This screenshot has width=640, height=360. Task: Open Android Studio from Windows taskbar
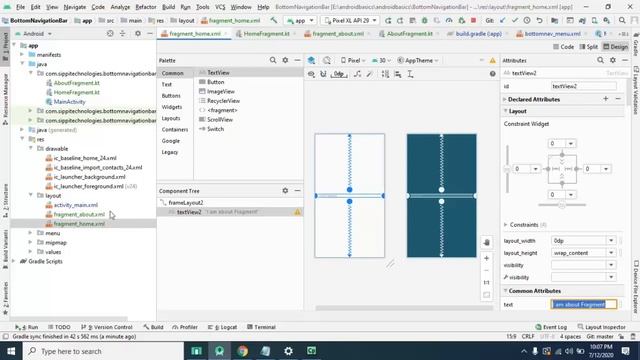click(x=220, y=351)
